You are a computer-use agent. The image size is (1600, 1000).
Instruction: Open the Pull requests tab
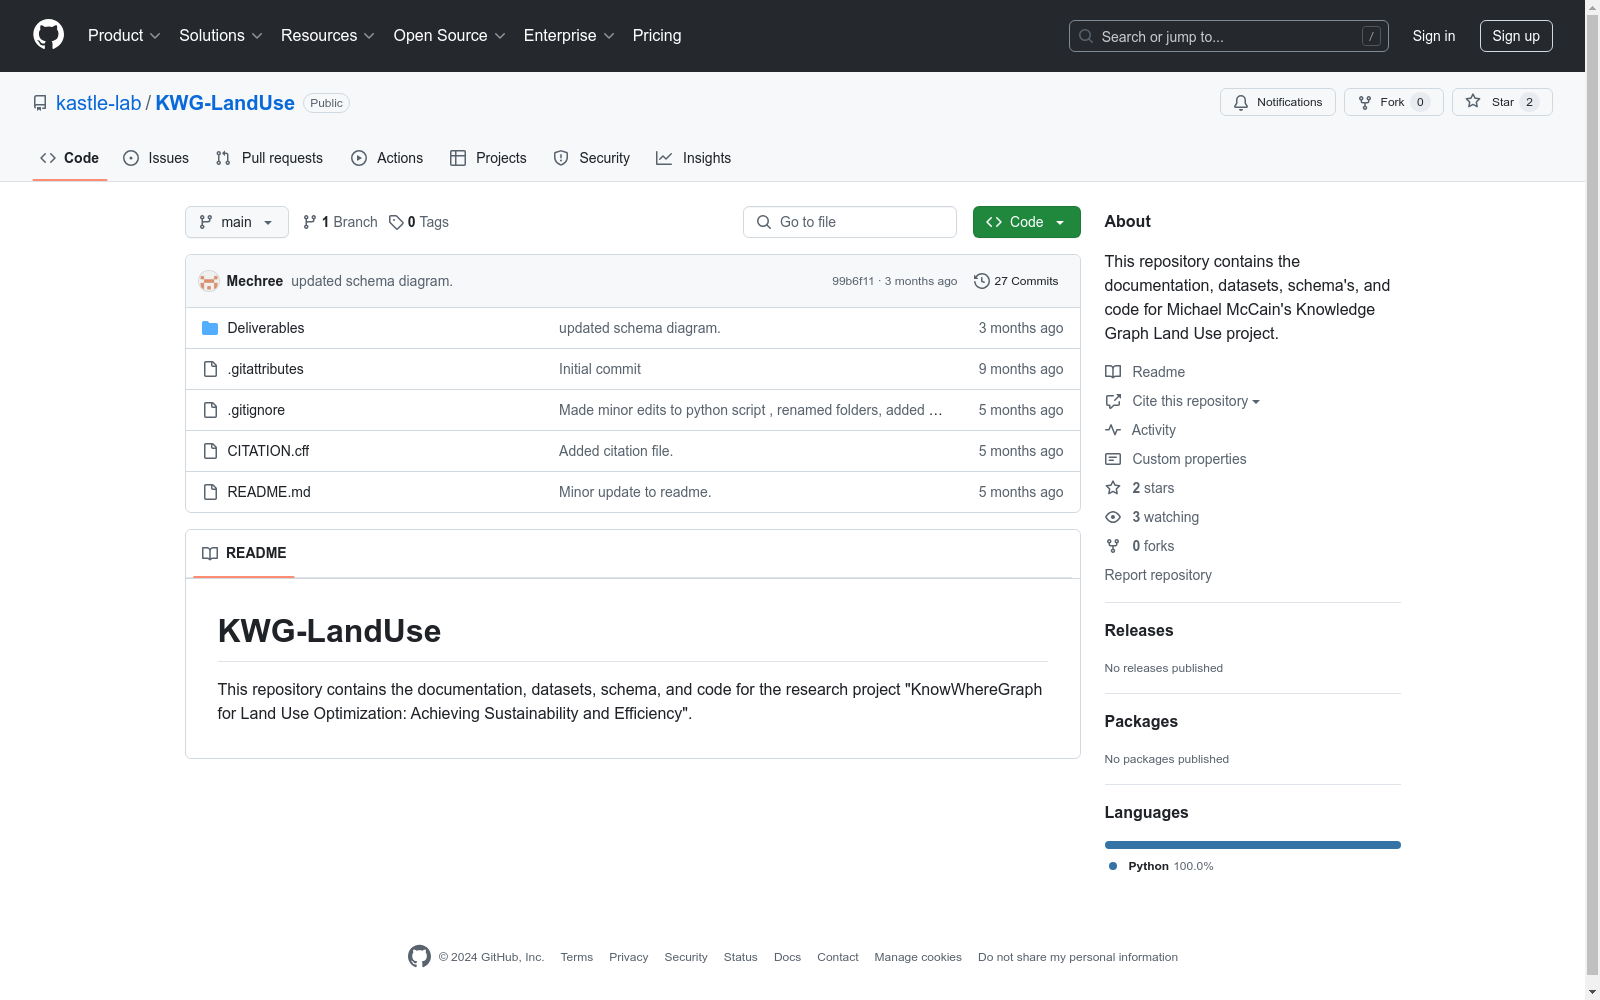pyautogui.click(x=269, y=158)
